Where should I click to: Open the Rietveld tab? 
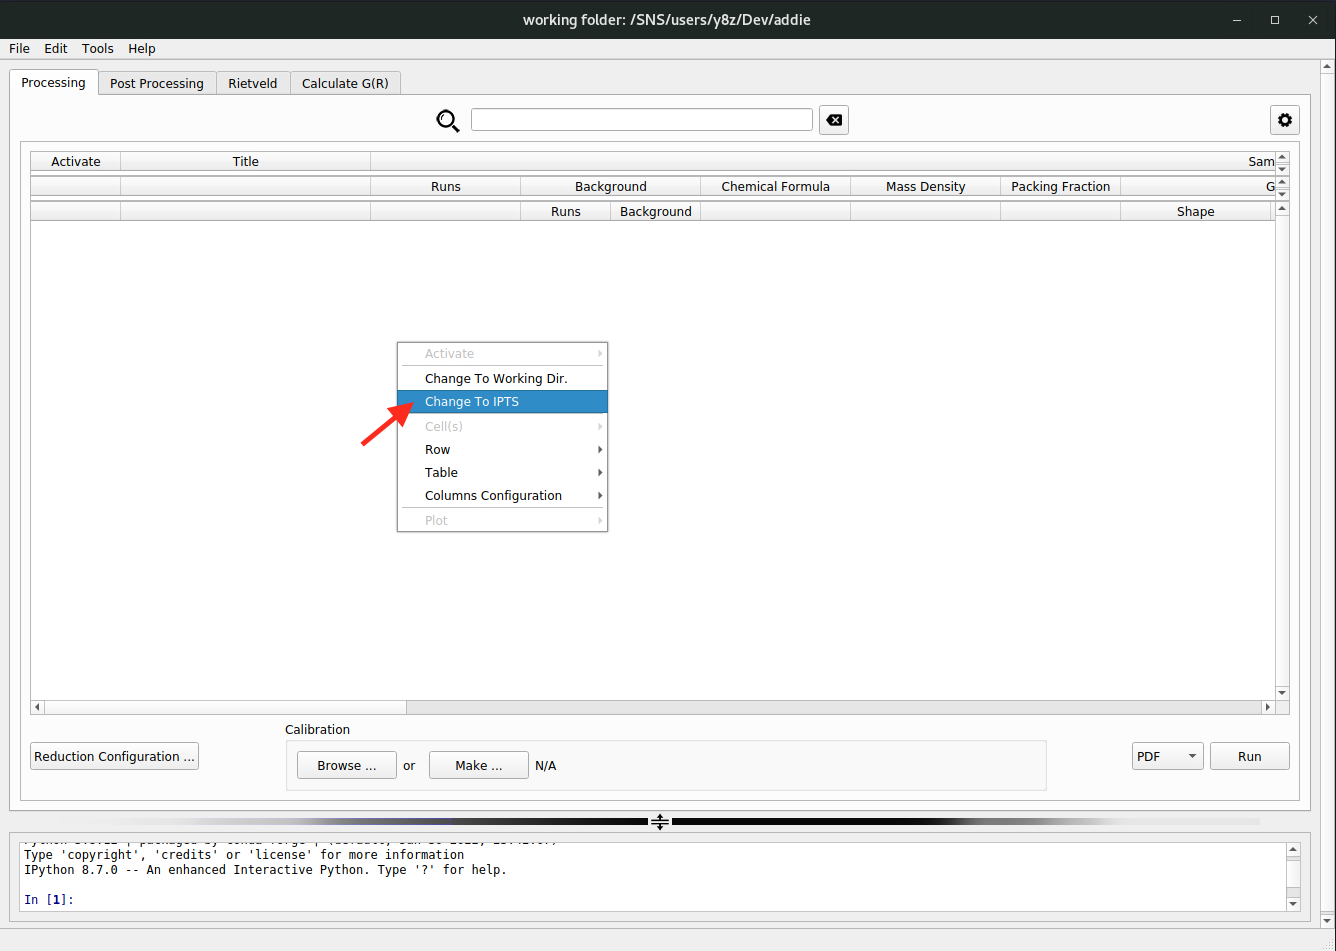coord(253,83)
